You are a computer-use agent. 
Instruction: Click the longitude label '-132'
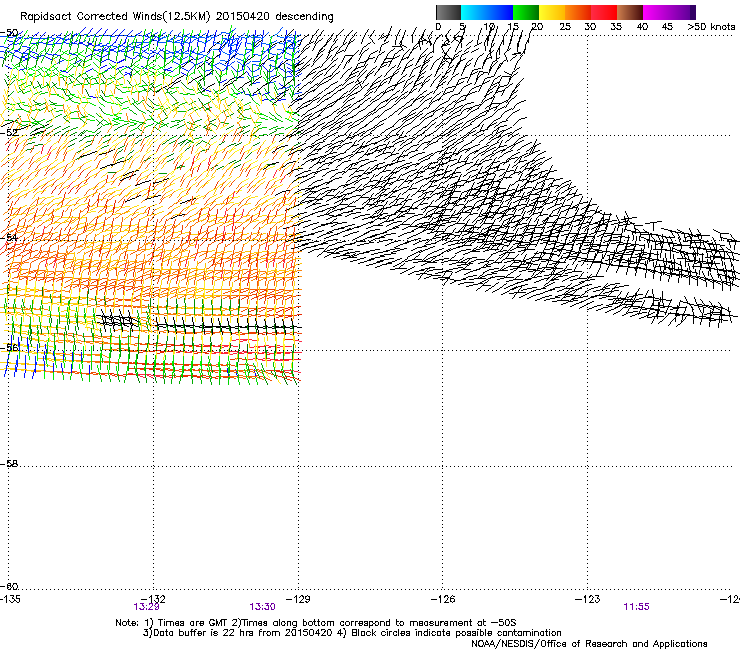pyautogui.click(x=153, y=599)
